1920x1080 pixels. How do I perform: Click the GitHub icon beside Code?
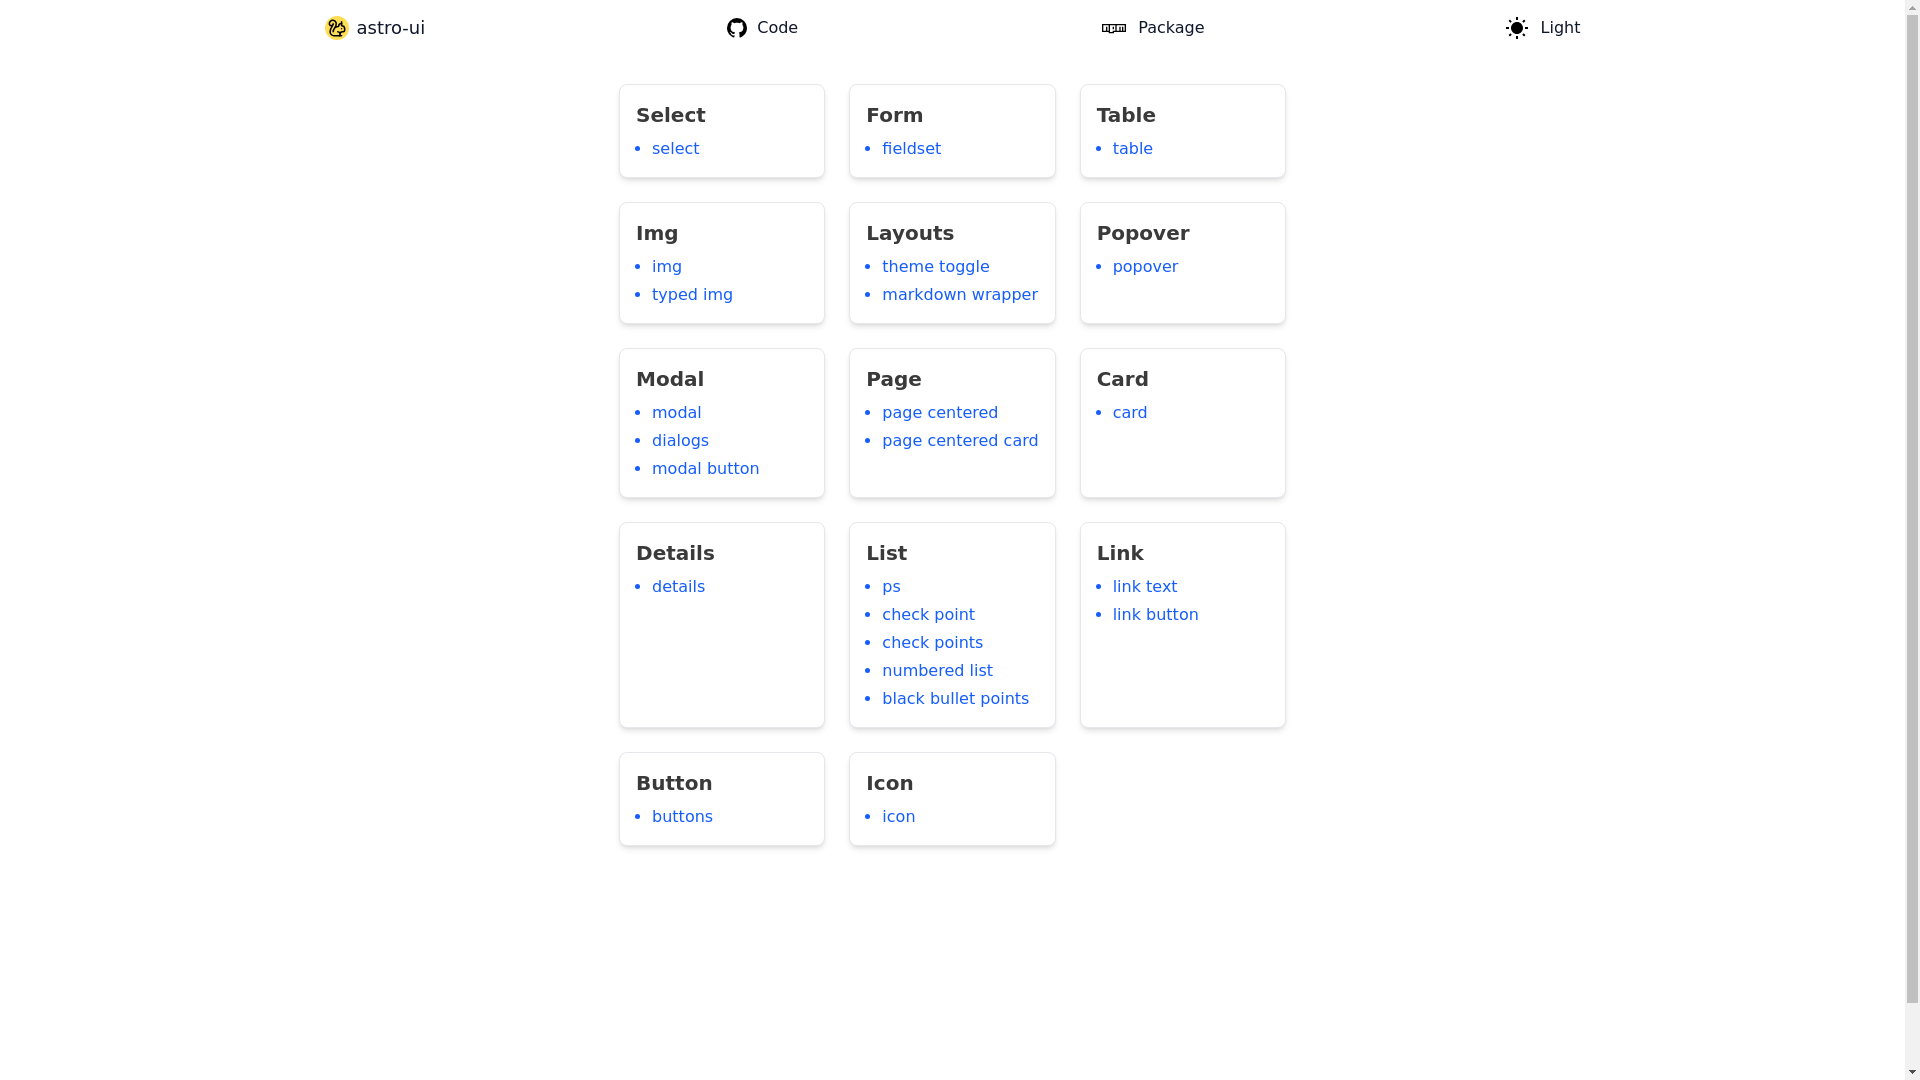737,28
